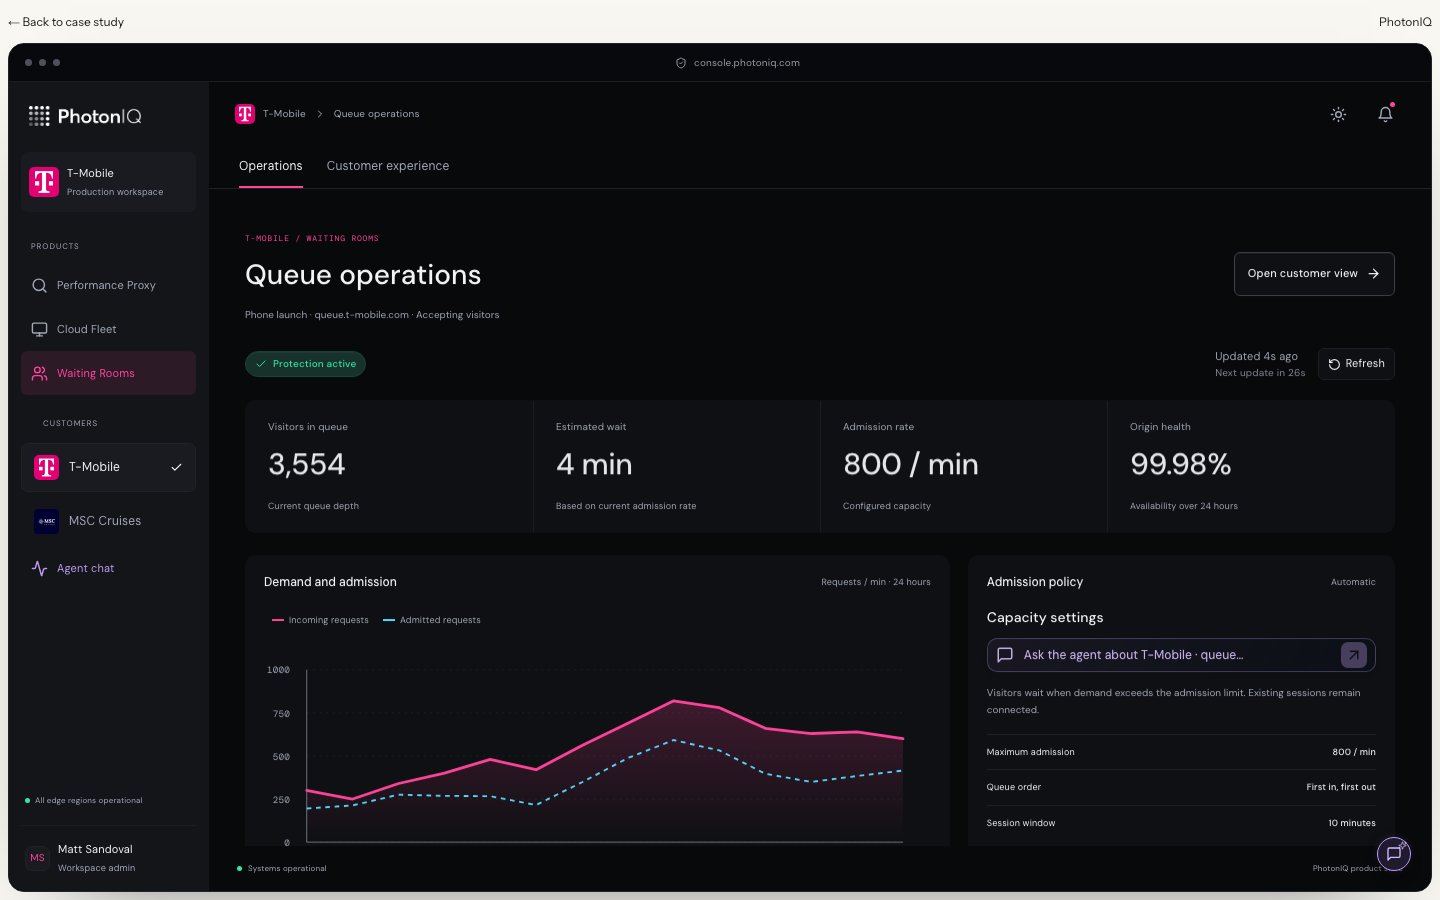The image size is (1440, 900).
Task: Click the 800 / min admission rate value
Action: coord(910,465)
